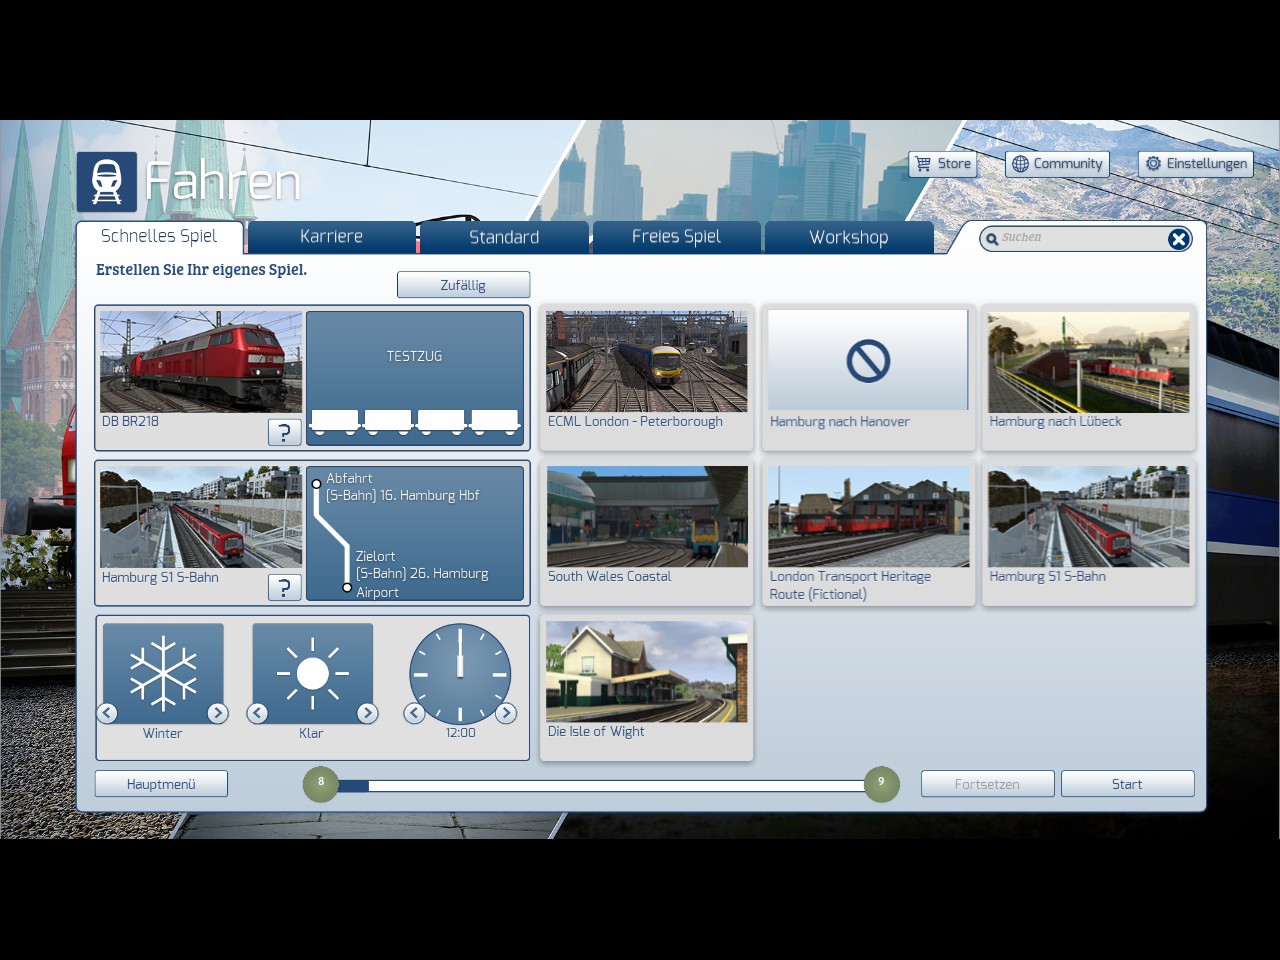The height and width of the screenshot is (960, 1280).
Task: Clear search with the X icon
Action: pyautogui.click(x=1178, y=239)
